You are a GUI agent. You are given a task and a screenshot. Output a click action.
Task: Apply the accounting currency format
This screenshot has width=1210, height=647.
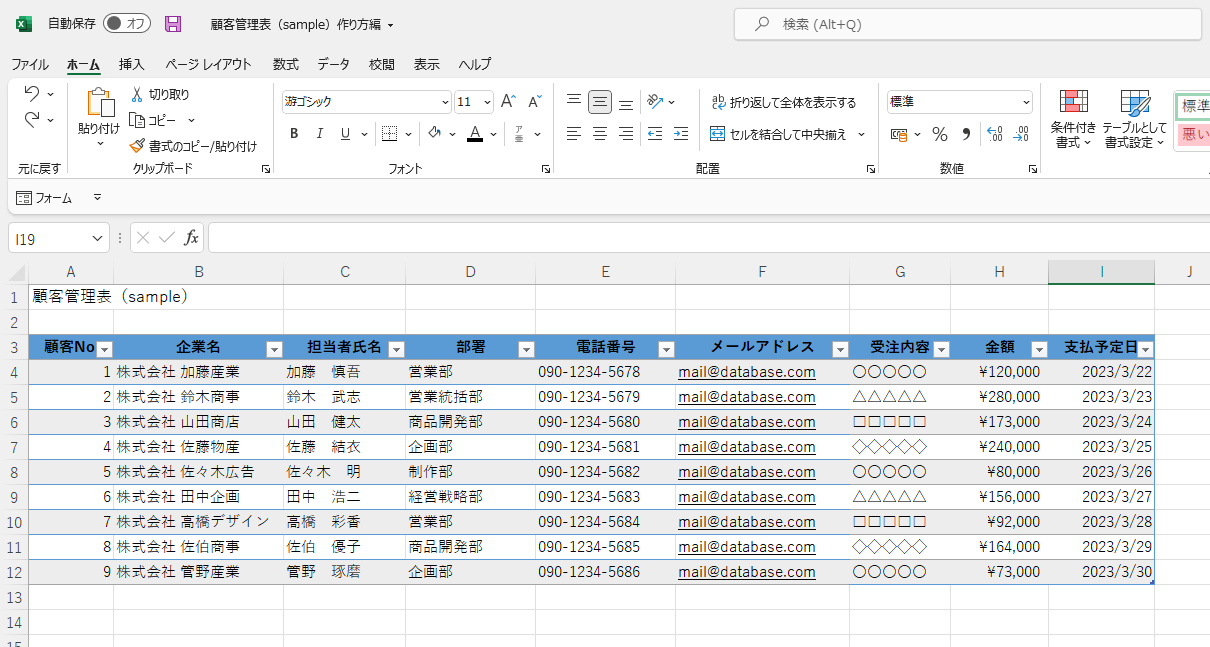[898, 134]
